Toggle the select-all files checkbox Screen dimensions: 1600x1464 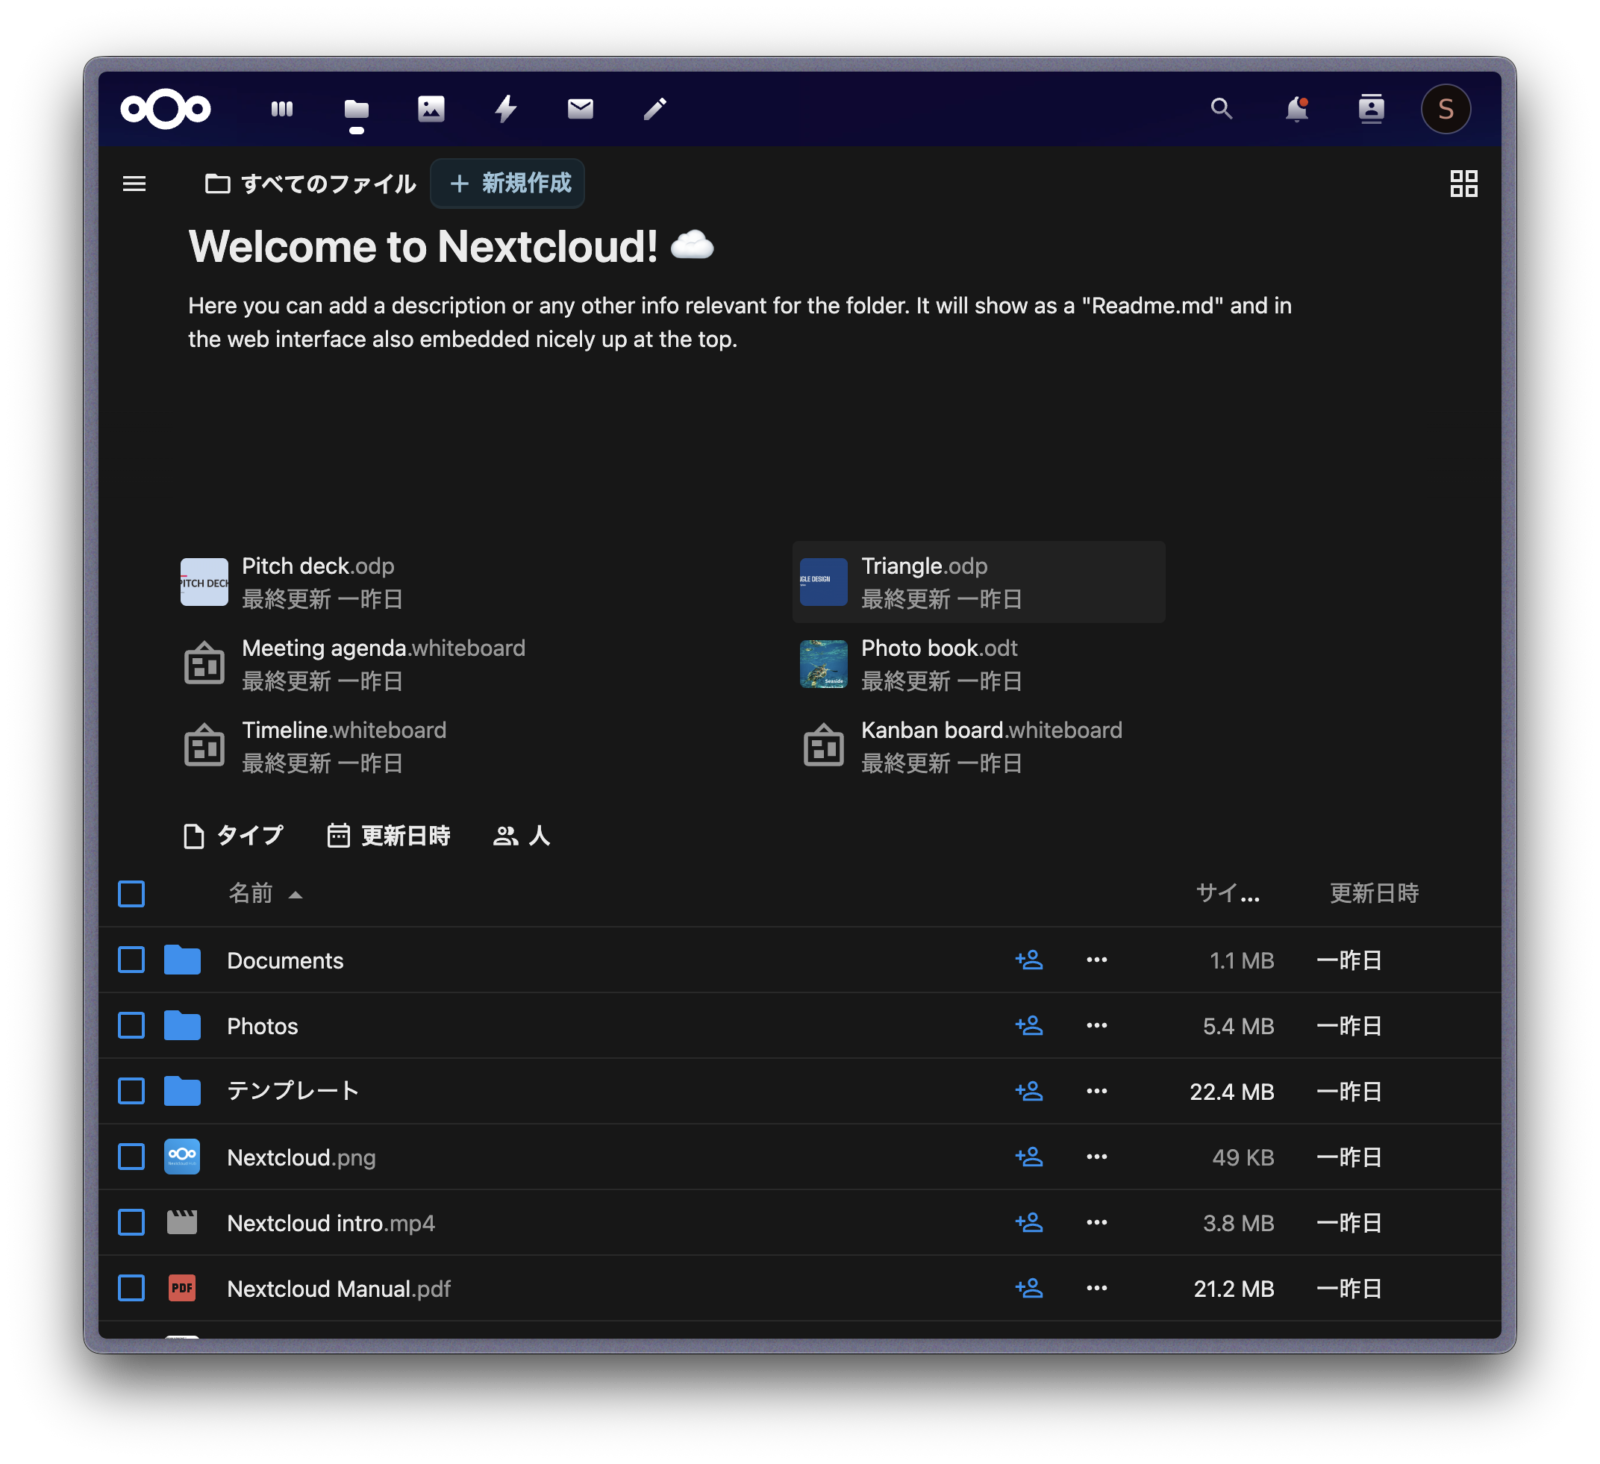132,894
